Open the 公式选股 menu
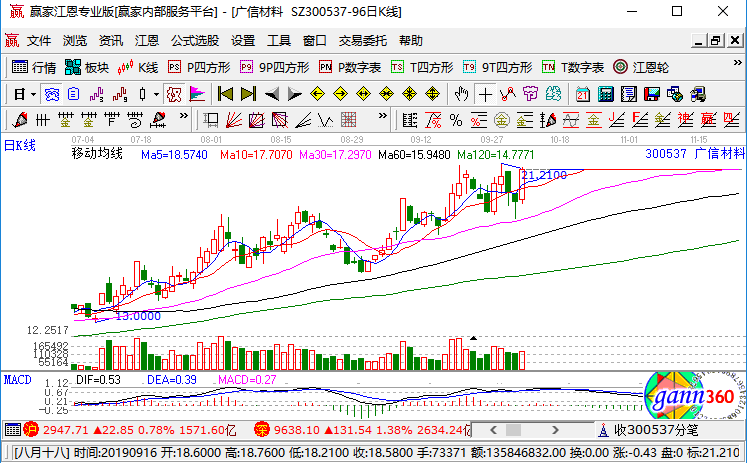This screenshot has width=747, height=463. click(x=195, y=41)
